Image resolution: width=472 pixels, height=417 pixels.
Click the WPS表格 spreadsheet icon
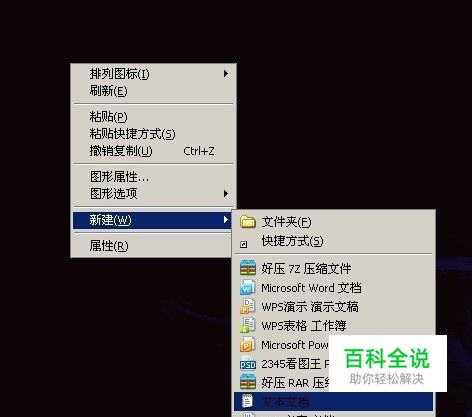click(x=248, y=326)
